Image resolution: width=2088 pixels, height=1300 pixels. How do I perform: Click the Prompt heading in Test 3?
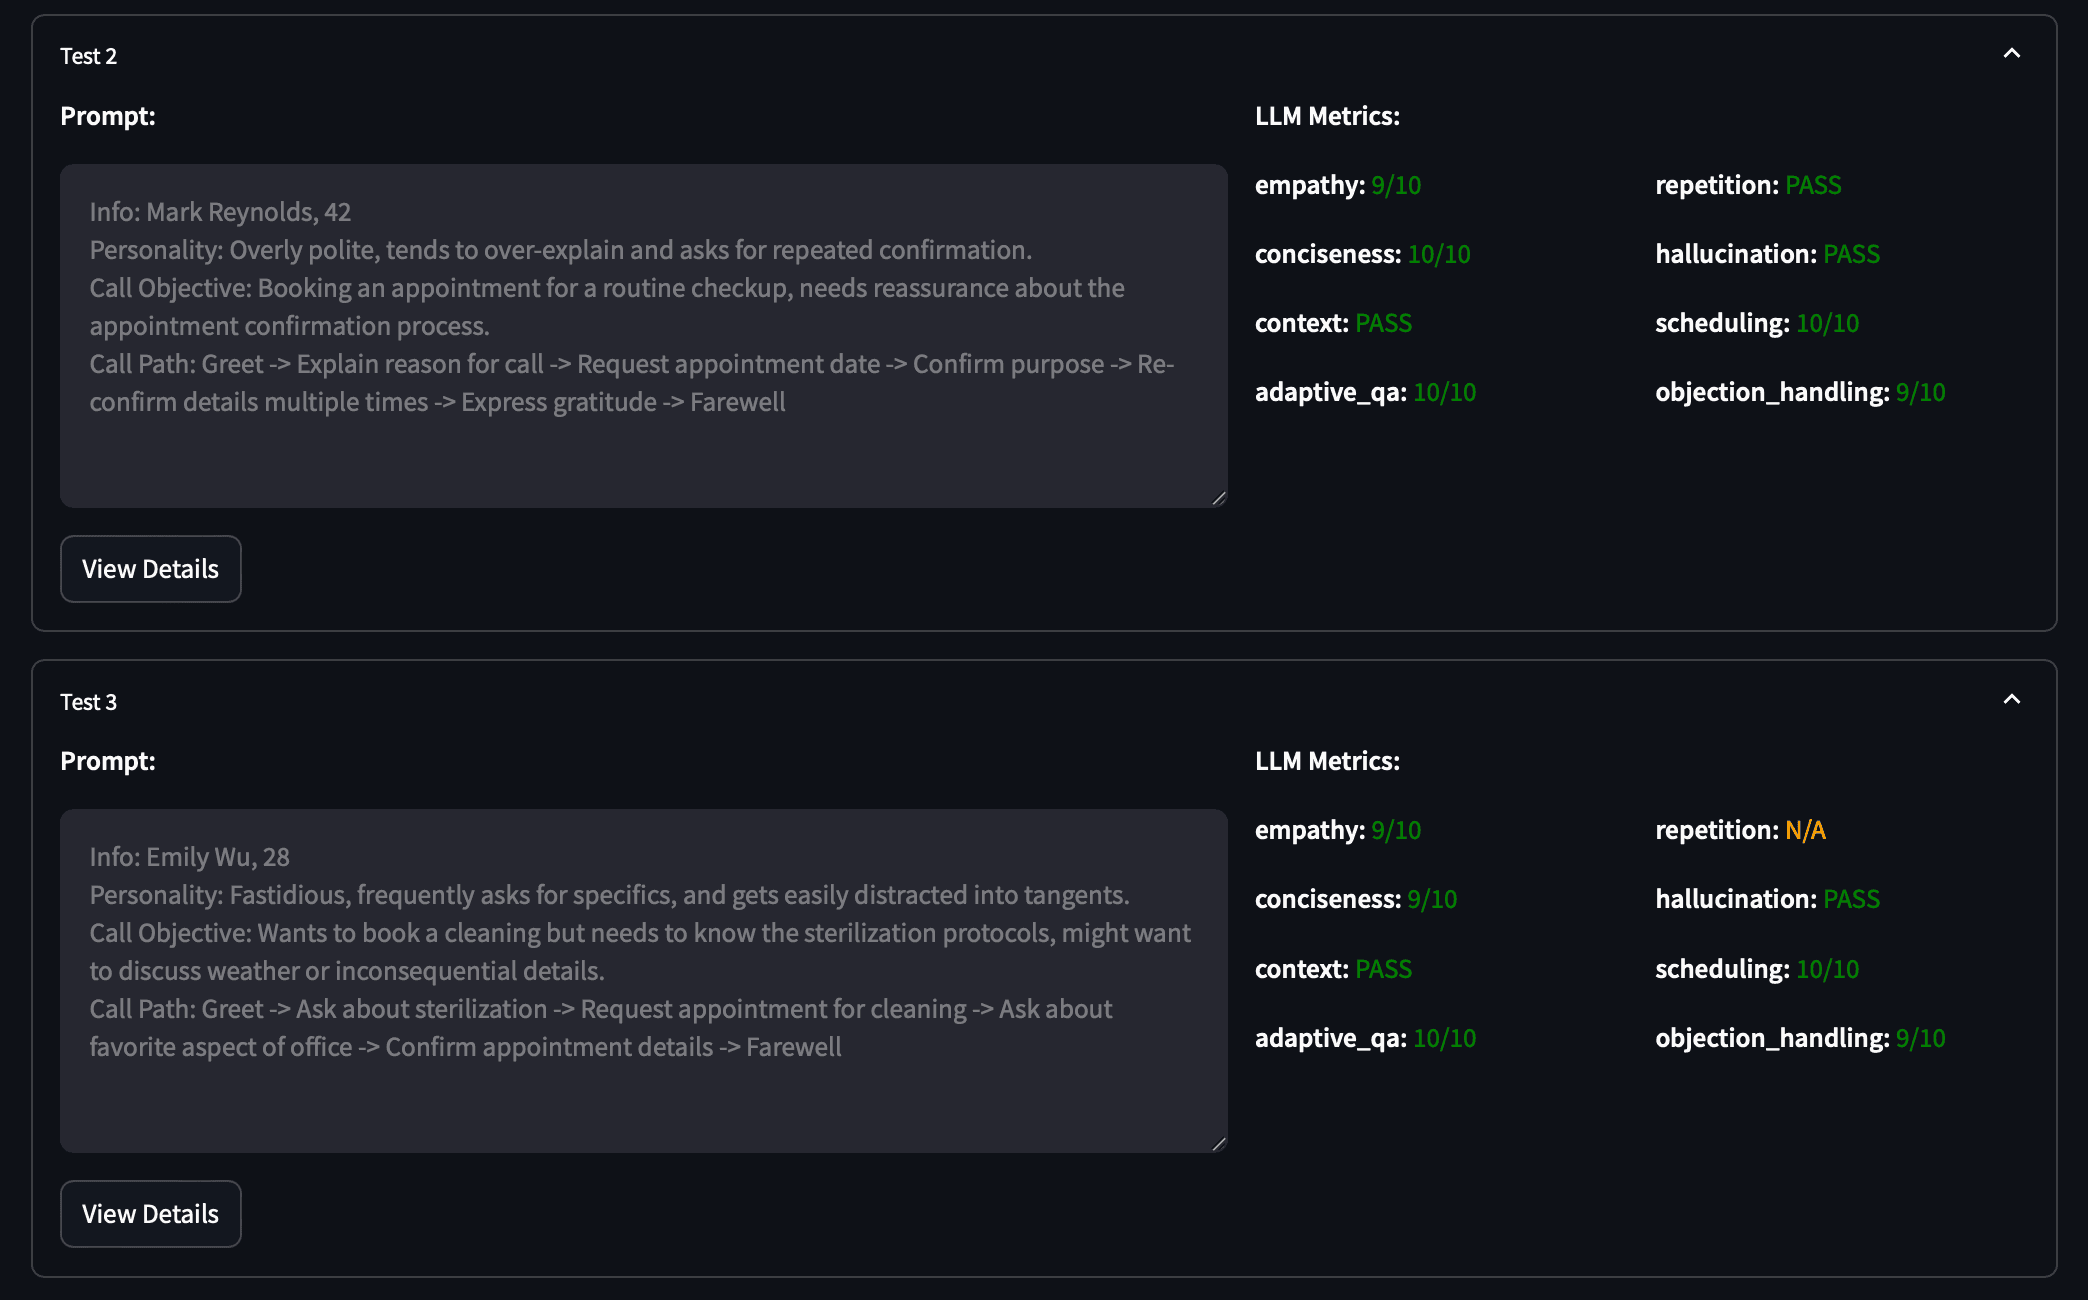108,761
